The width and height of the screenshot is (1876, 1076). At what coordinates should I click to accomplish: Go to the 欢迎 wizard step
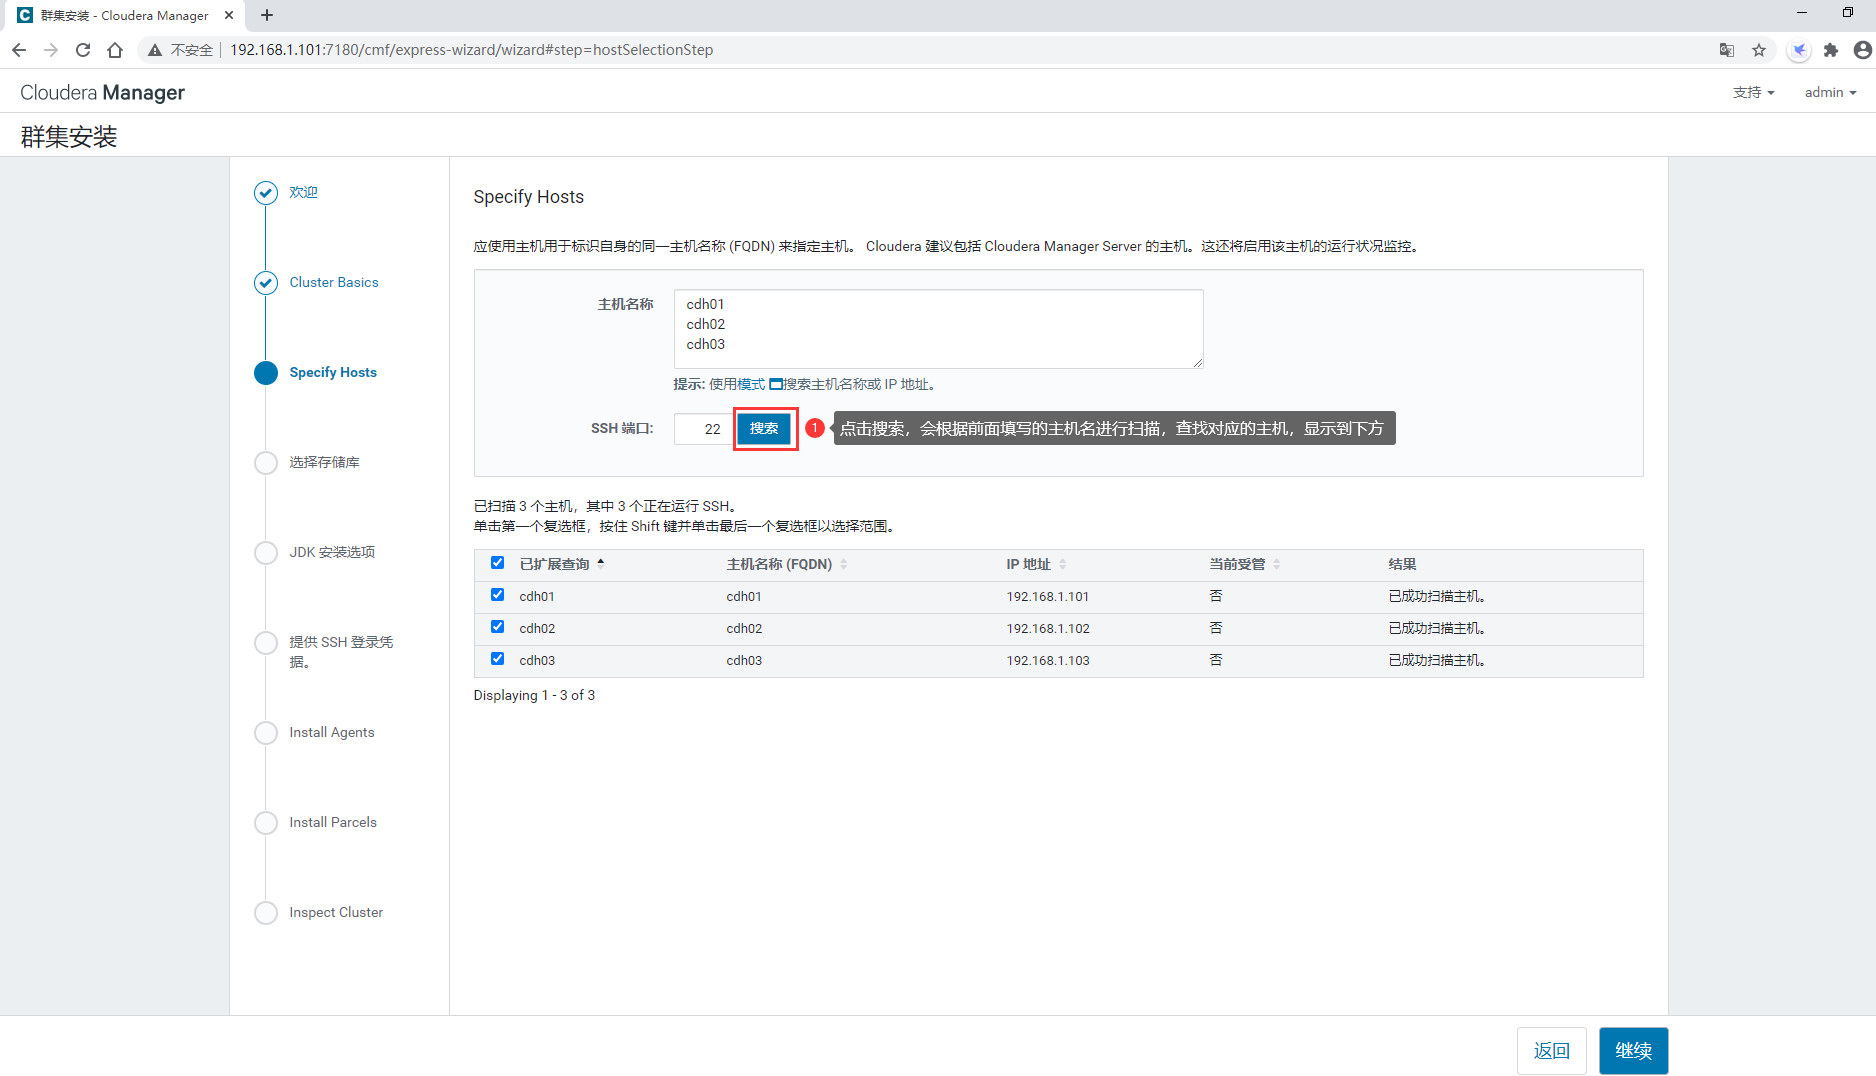pos(303,192)
